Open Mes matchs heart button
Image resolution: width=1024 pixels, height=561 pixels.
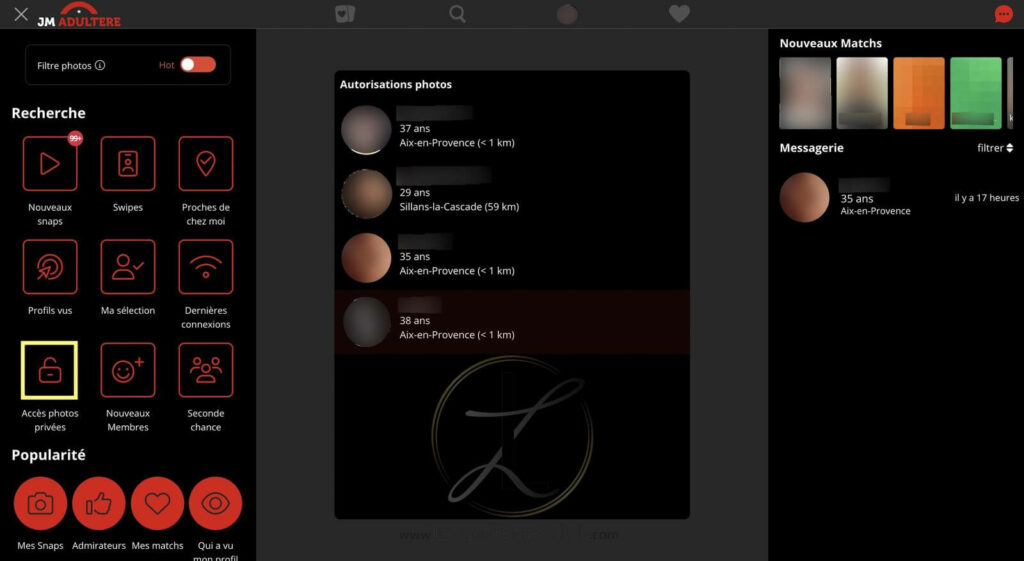click(157, 504)
